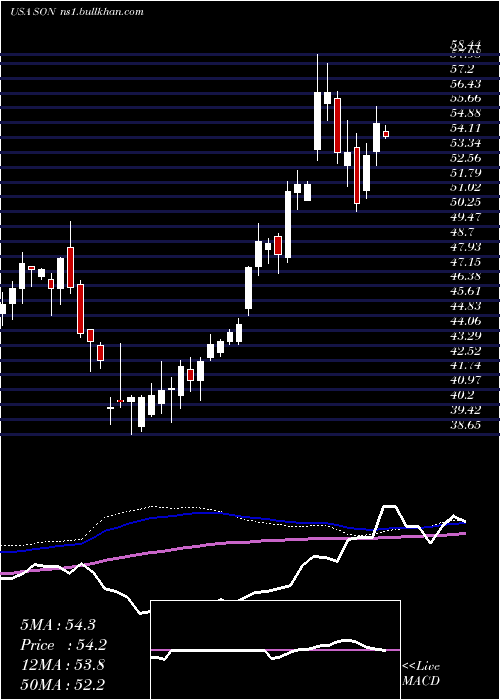This screenshot has width=500, height=700.
Task: Select the 47.93 price axis label
Action: pos(466,247)
